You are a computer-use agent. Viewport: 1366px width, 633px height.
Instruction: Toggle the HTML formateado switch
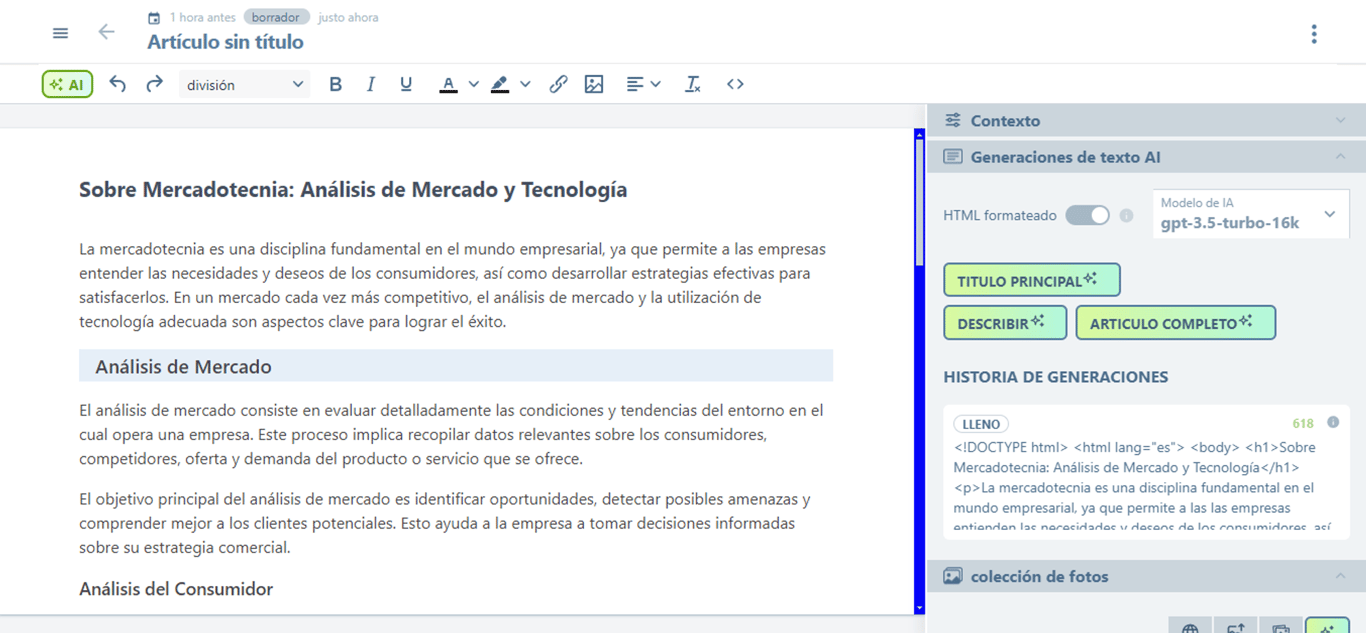coord(1087,215)
